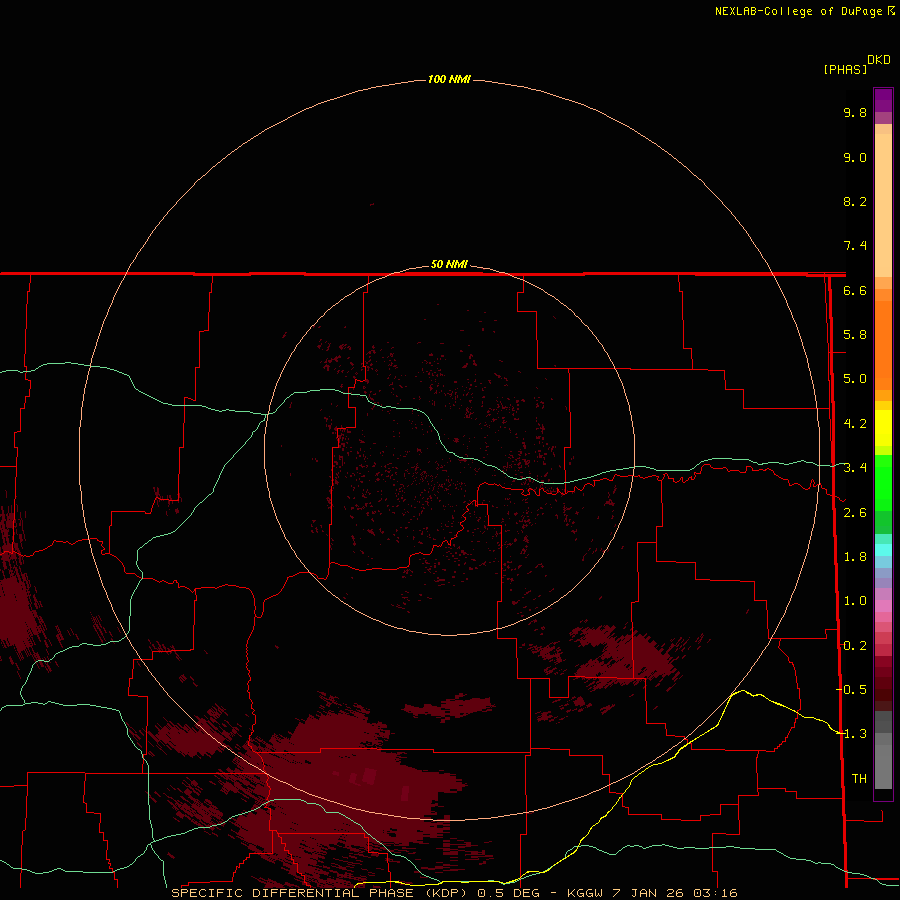The width and height of the screenshot is (900, 900).
Task: Click the 6.6 scale label
Action: click(855, 290)
